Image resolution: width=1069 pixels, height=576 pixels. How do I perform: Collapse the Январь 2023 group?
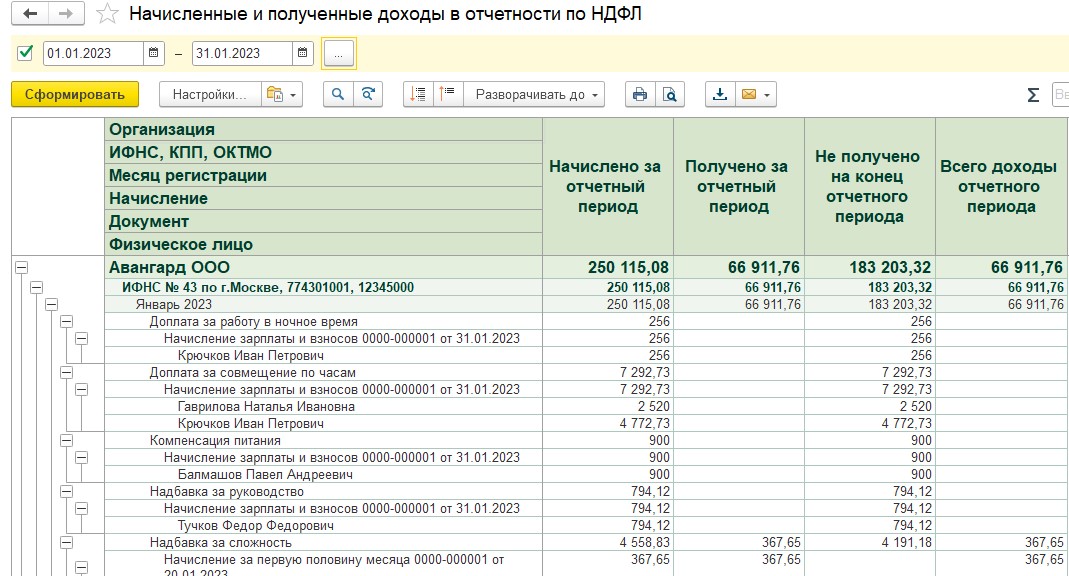click(x=51, y=305)
